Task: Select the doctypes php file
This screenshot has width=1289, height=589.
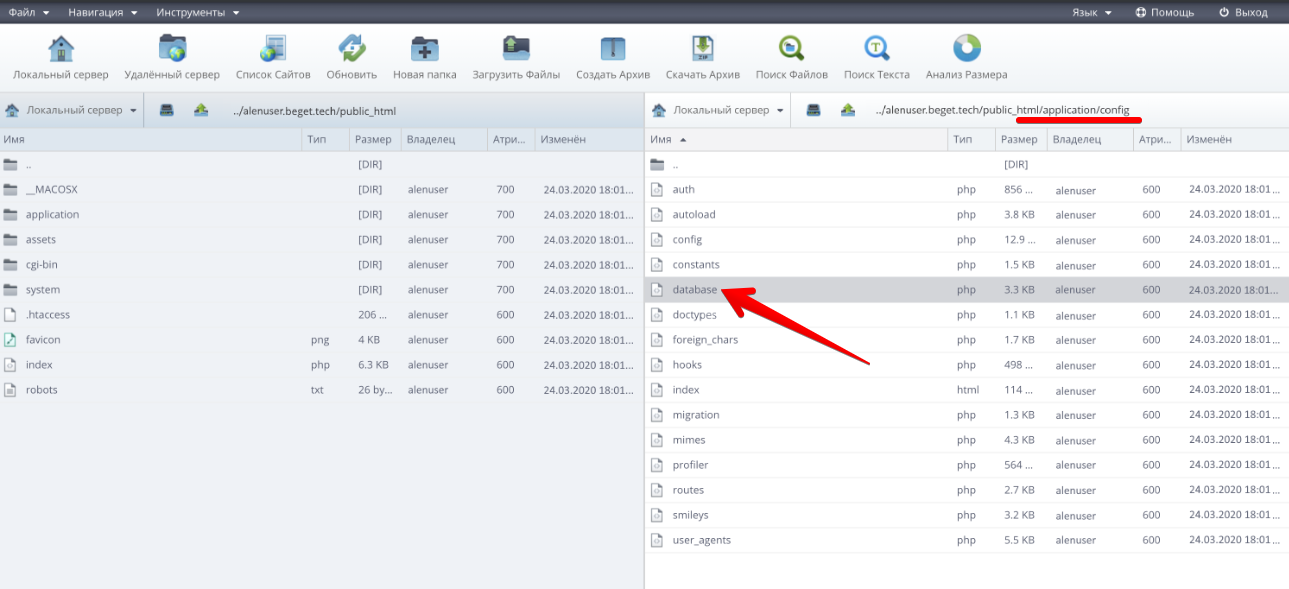Action: 967,314
